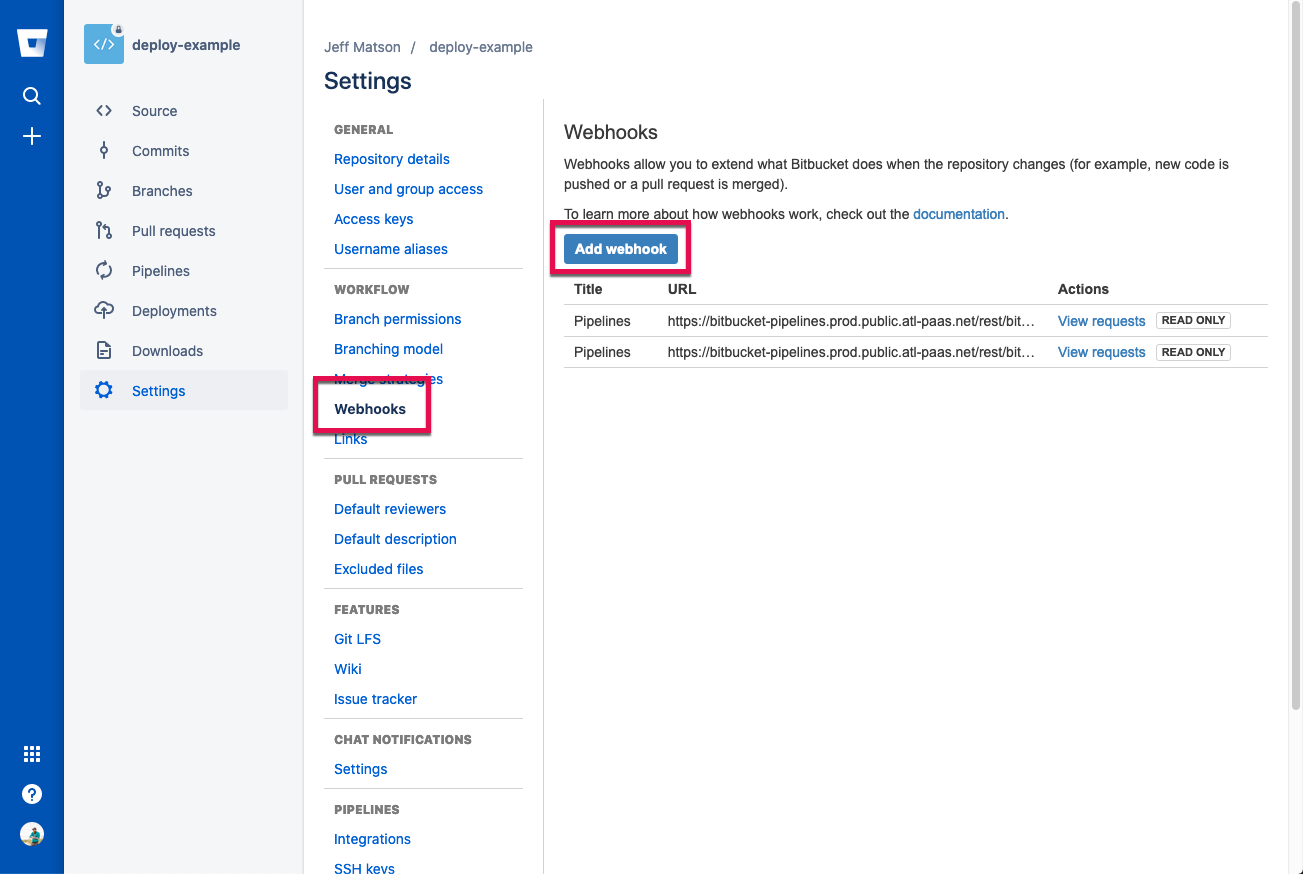Select Settings in the repository sidebar
Image resolution: width=1303 pixels, height=874 pixels.
coord(184,391)
